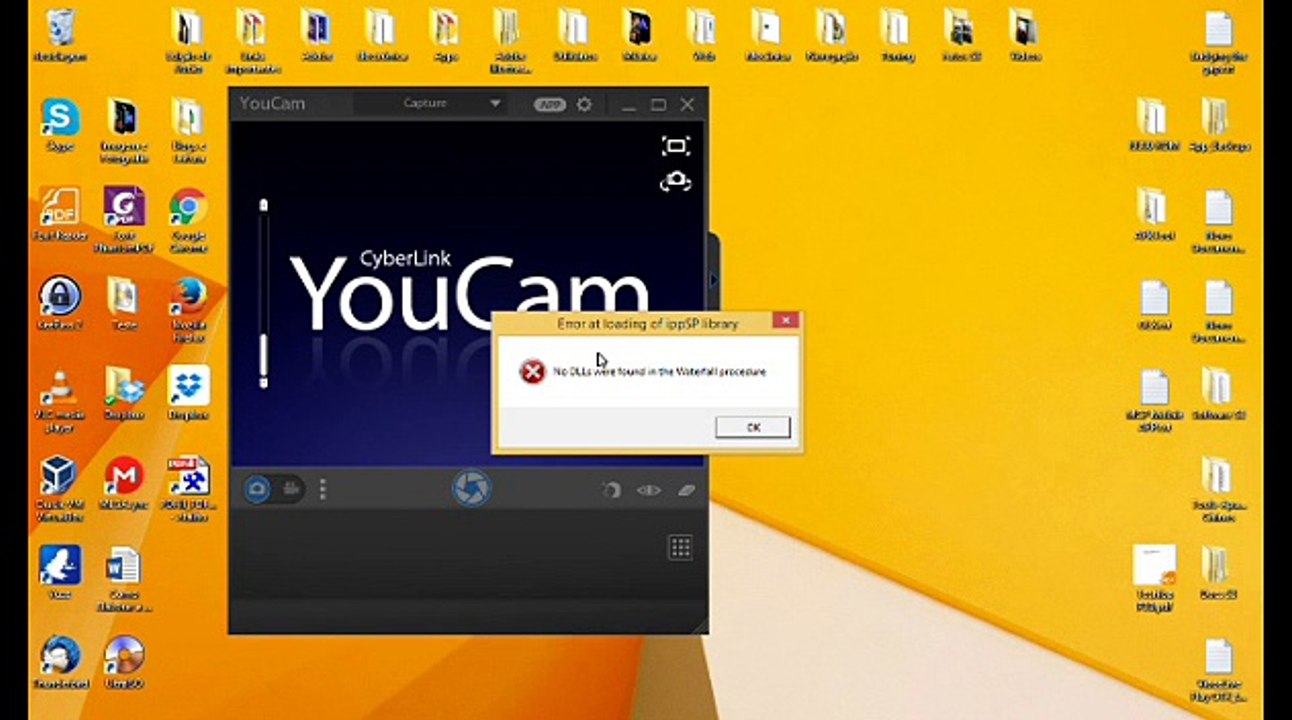Select the eraser icon in the YouCam toolbar
This screenshot has width=1292, height=720.
[x=685, y=490]
